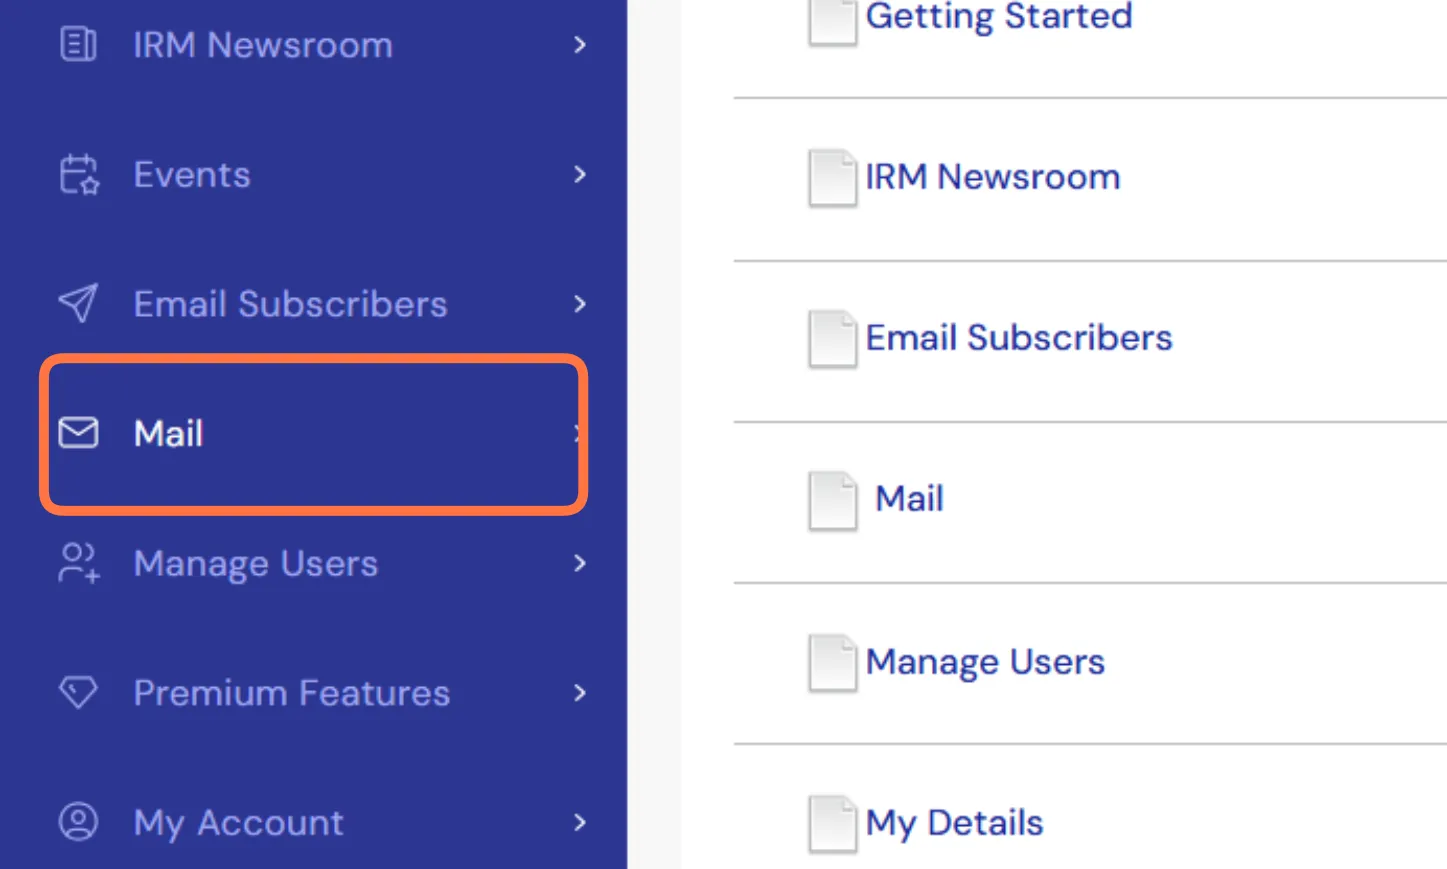Open the Mail link in the article list
Image resolution: width=1447 pixels, height=869 pixels.
[x=909, y=499]
